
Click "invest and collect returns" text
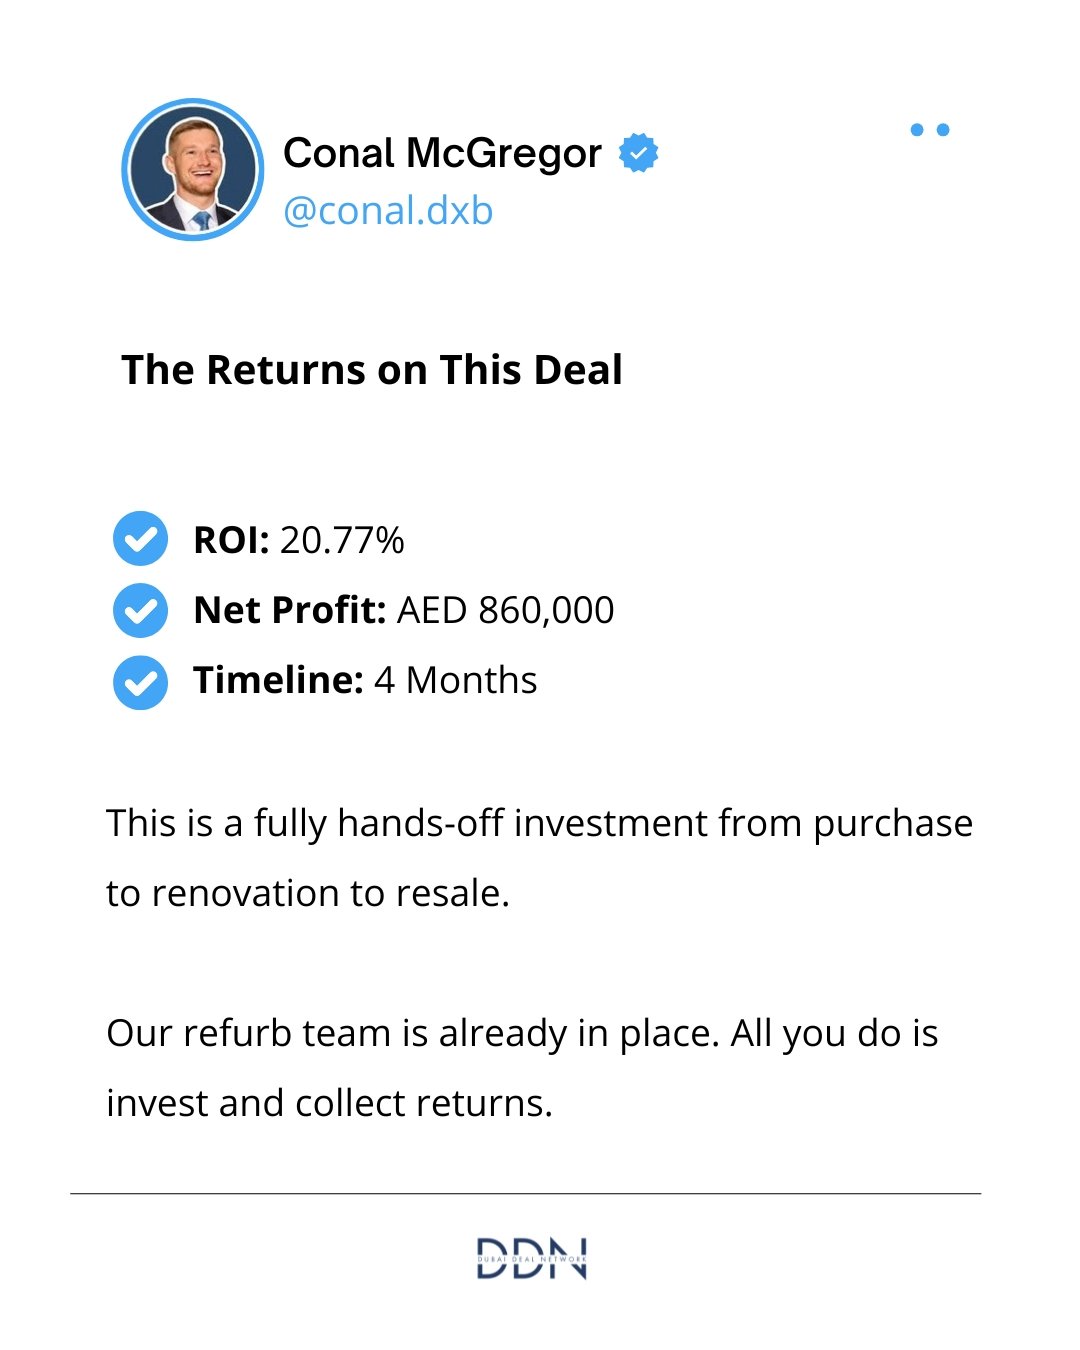330,1103
